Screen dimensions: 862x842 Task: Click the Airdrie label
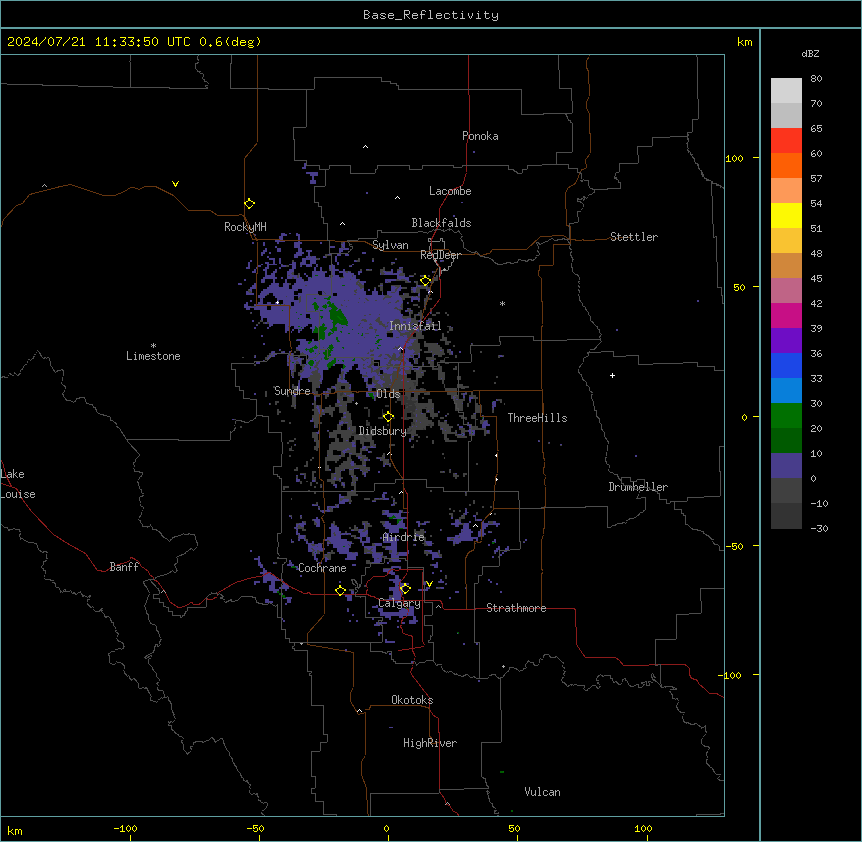404,537
